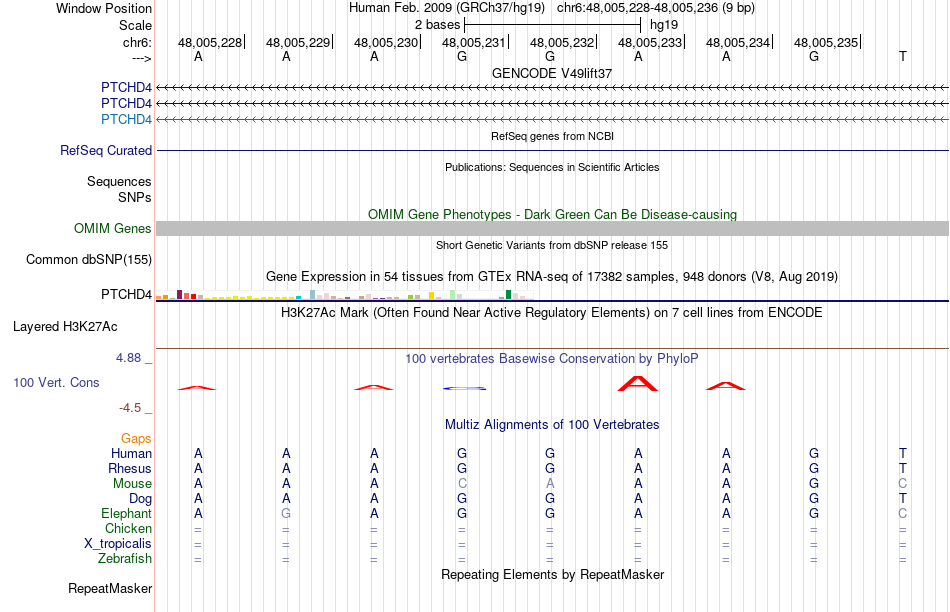Click the '--->' strand direction arrow label
The image size is (950, 612).
pyautogui.click(x=142, y=58)
